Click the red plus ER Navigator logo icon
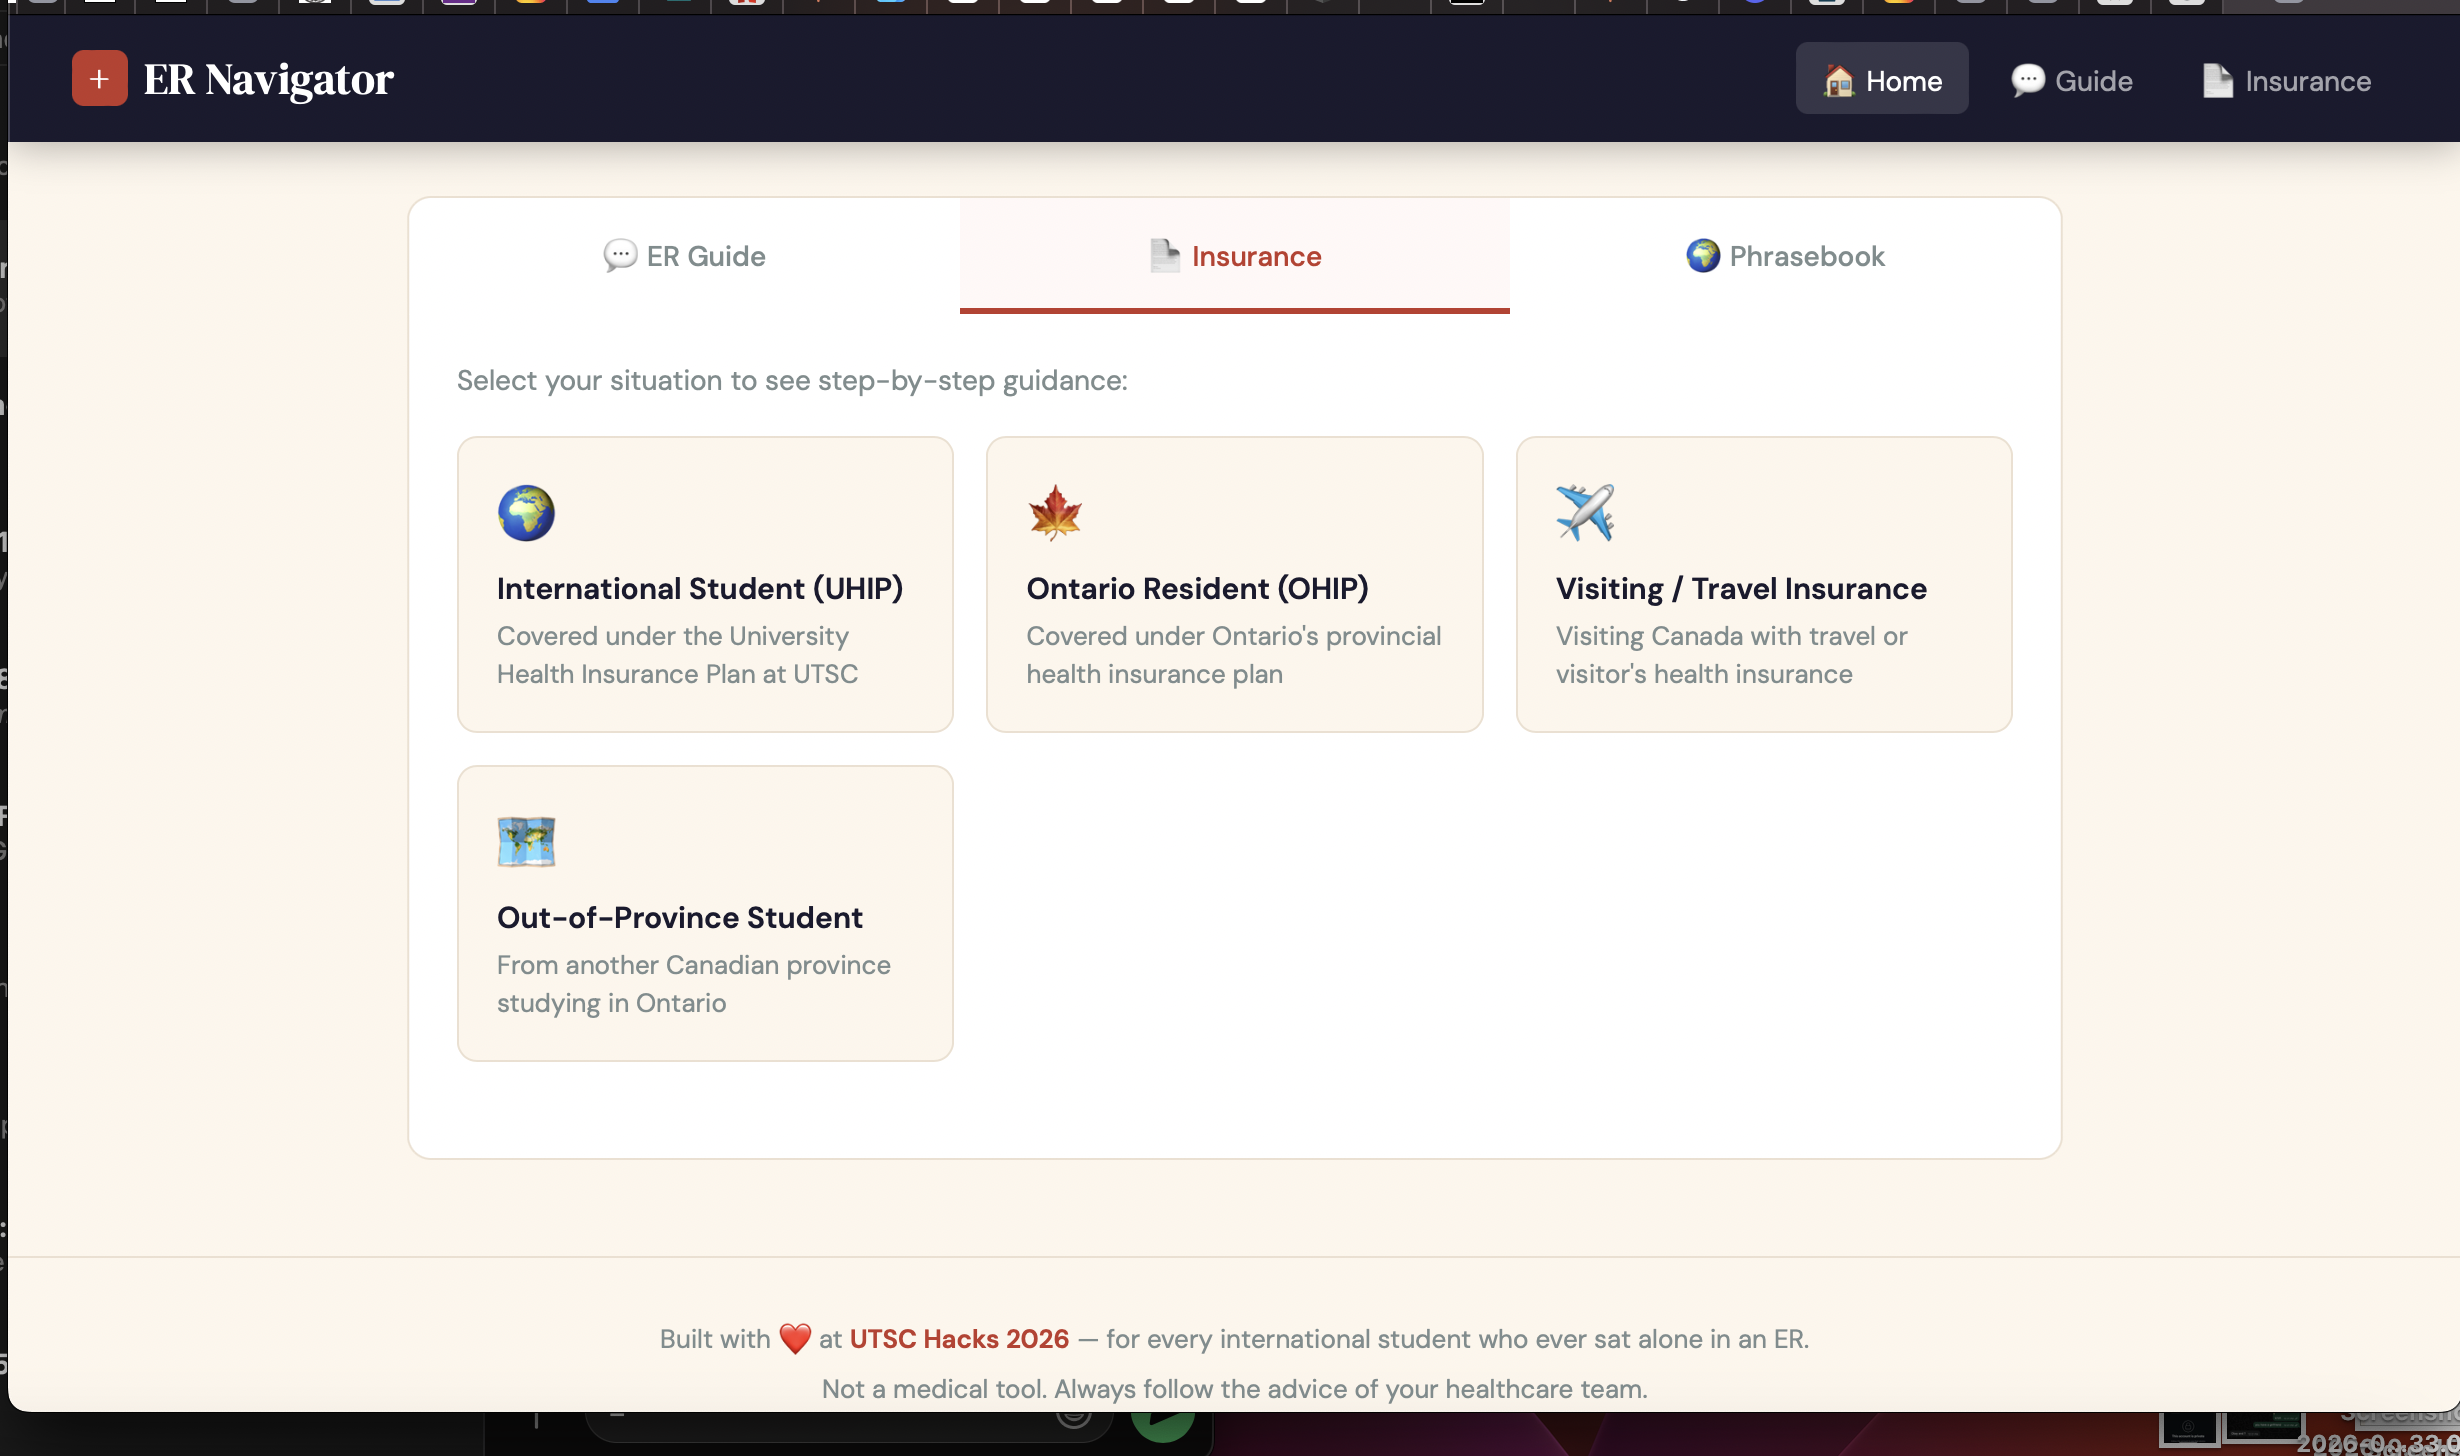2460x1456 pixels. click(99, 78)
